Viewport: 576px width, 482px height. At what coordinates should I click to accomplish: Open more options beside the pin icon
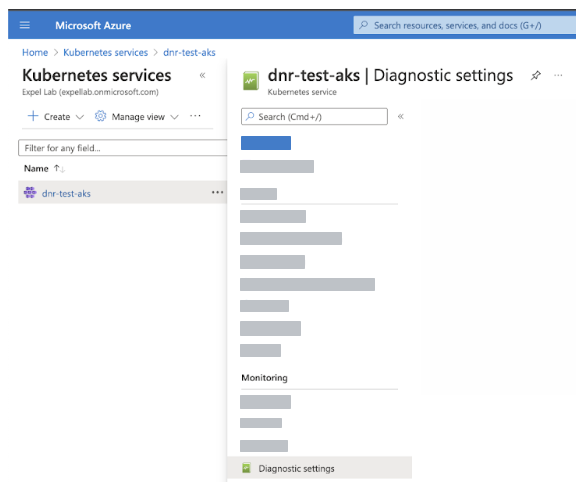point(558,75)
